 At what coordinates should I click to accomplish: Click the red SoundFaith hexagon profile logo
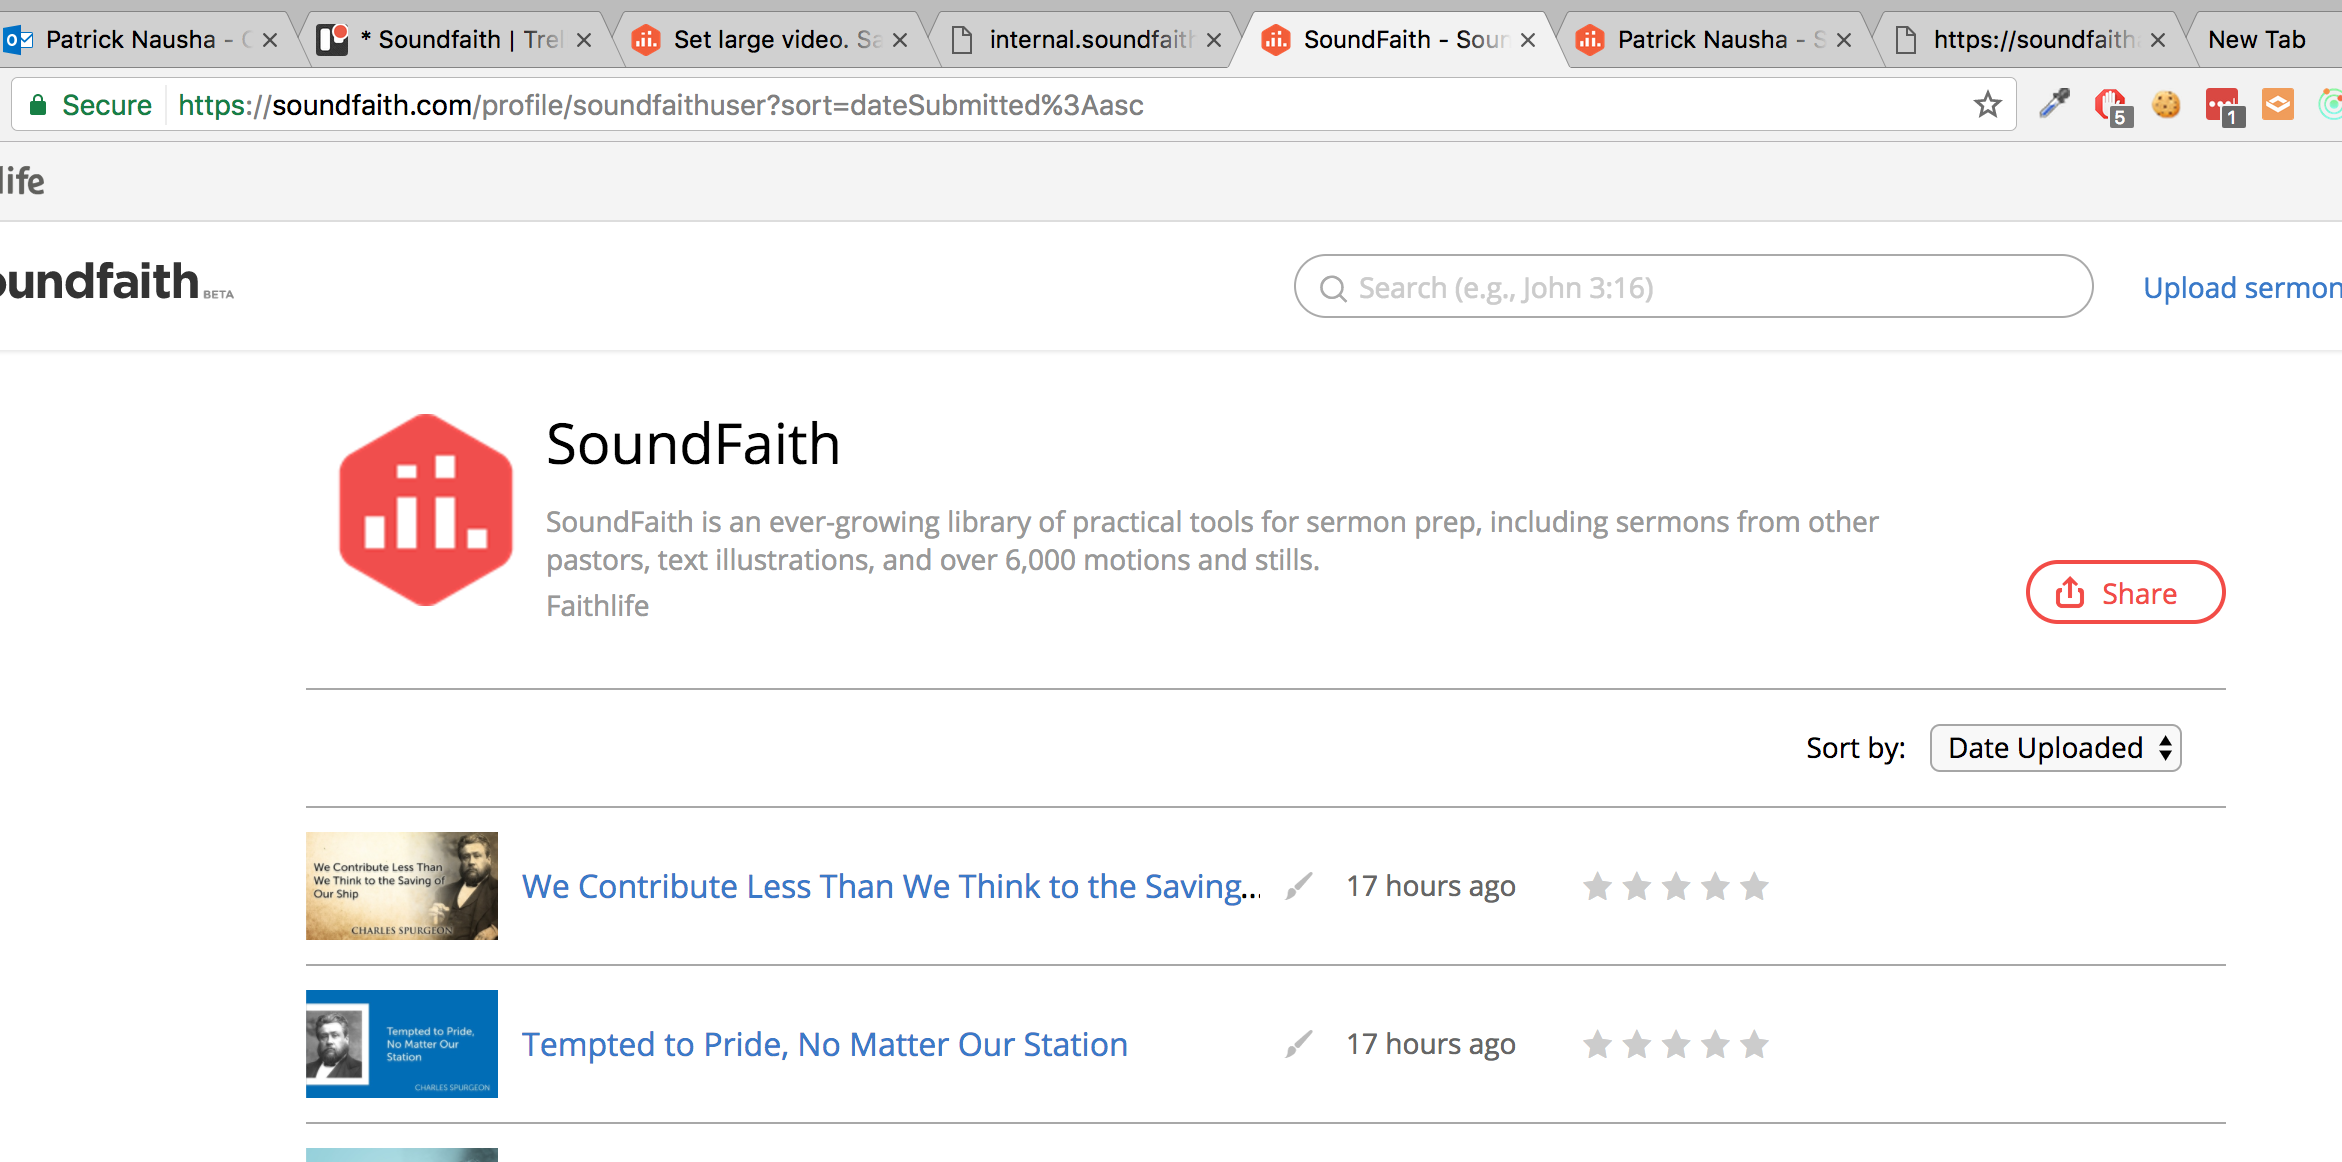pyautogui.click(x=426, y=510)
